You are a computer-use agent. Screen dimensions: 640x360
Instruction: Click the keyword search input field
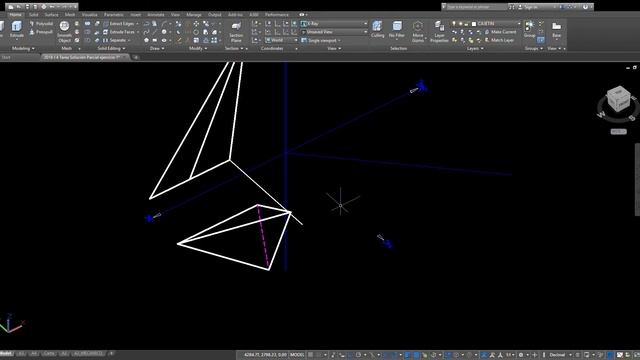[476, 7]
